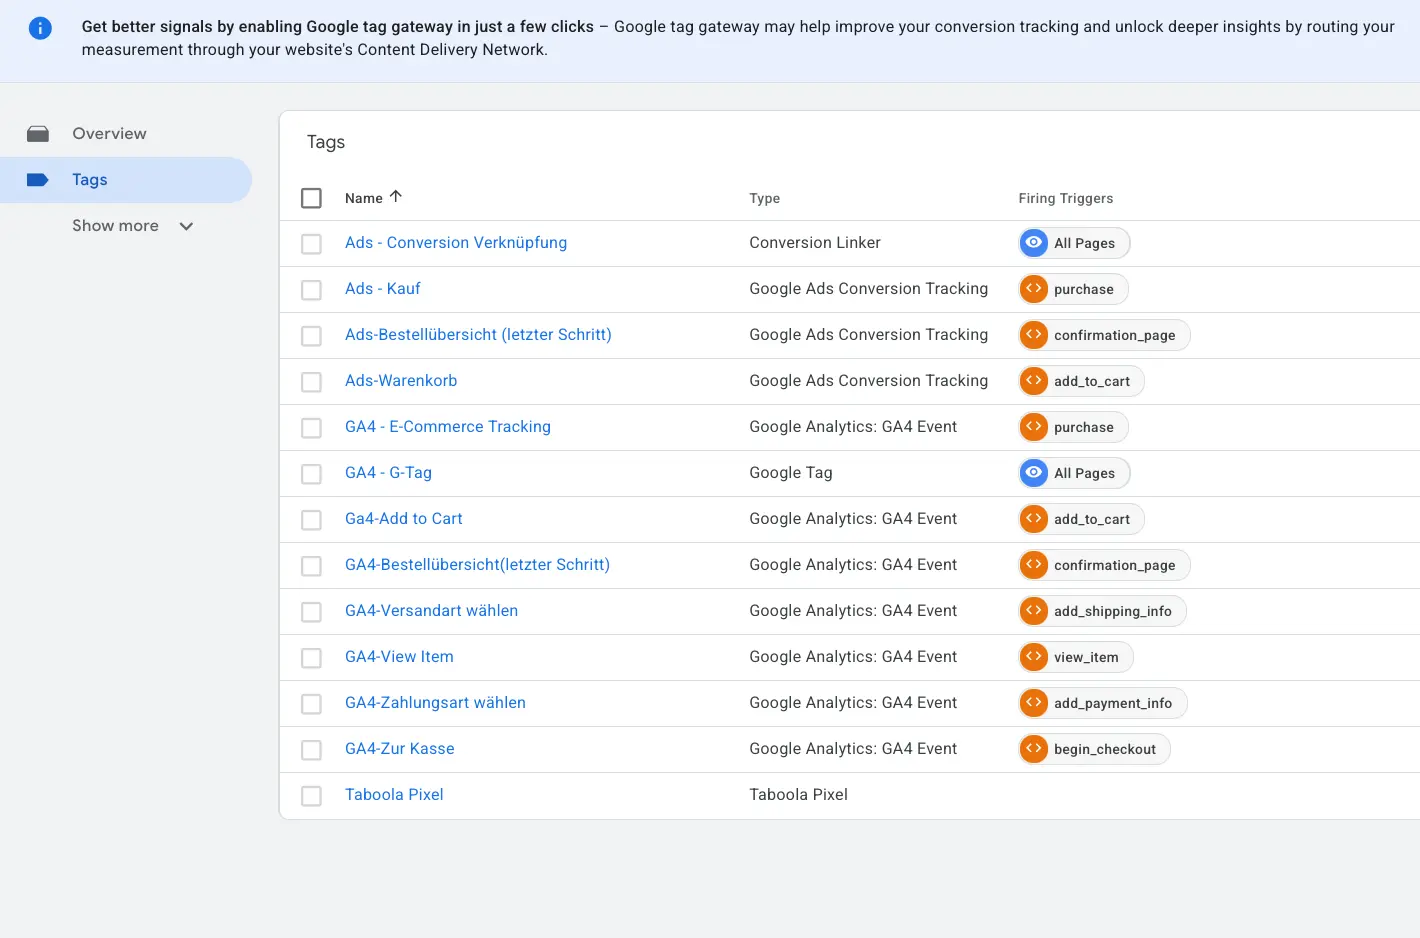Viewport: 1420px width, 938px height.
Task: Open the Ads - Conversion Verknüpfung tag
Action: (x=456, y=243)
